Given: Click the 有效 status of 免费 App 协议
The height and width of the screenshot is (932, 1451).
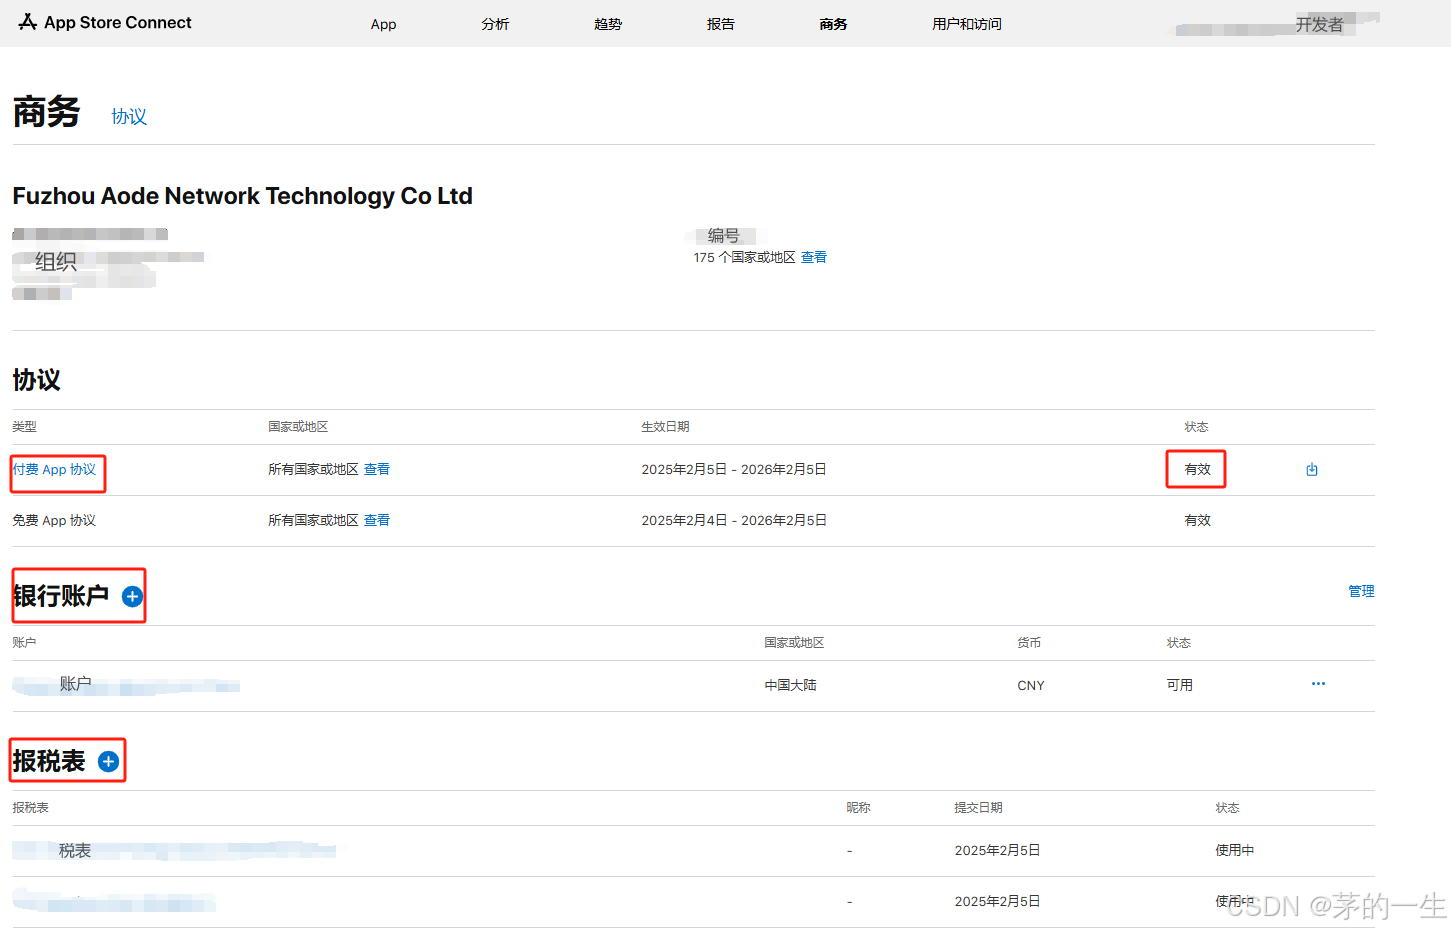Looking at the screenshot, I should pyautogui.click(x=1197, y=520).
